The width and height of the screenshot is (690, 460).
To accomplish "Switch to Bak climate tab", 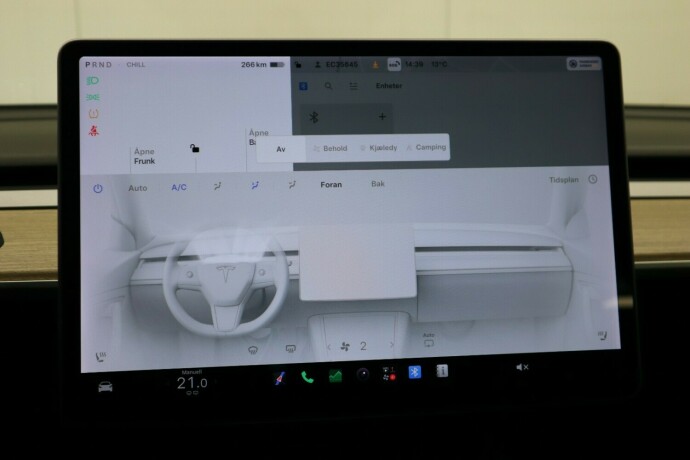I will click(x=378, y=184).
